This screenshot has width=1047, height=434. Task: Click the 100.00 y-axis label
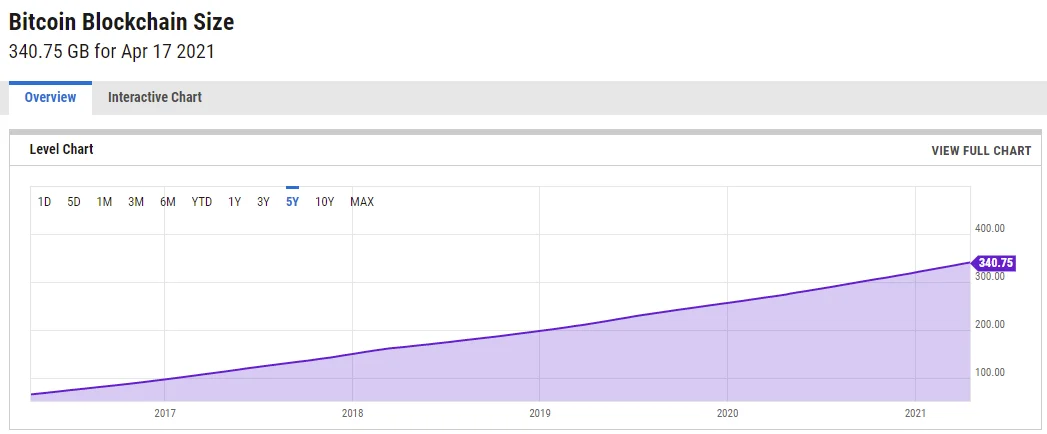990,373
